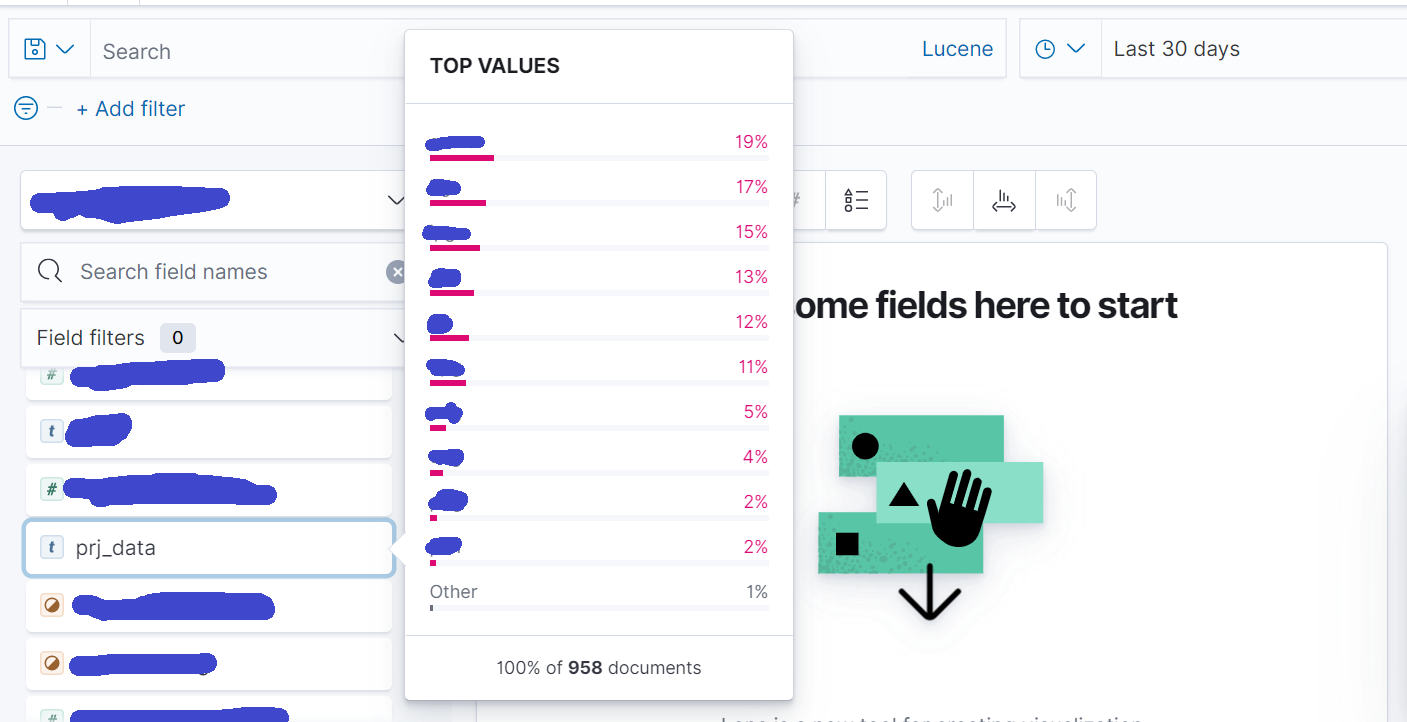Click the text type icon of prj_data

51,548
